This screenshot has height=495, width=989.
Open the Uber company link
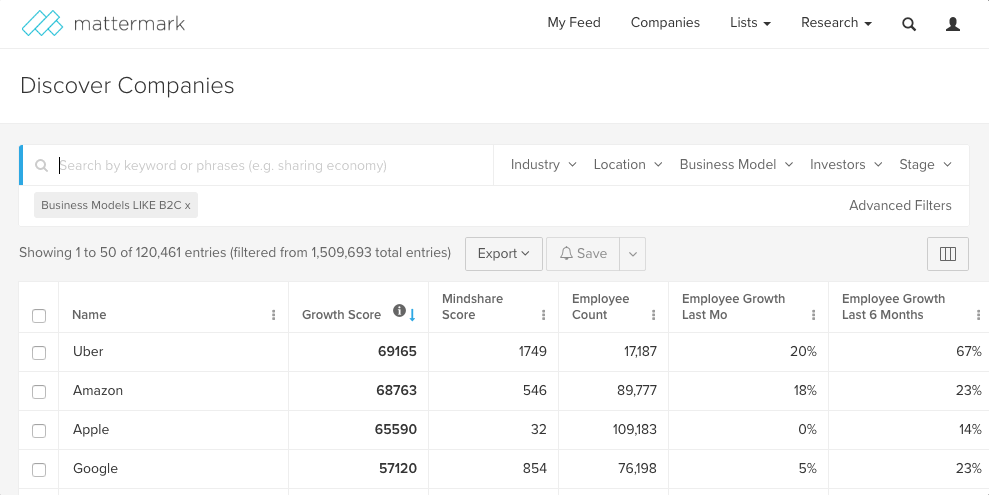click(x=88, y=351)
